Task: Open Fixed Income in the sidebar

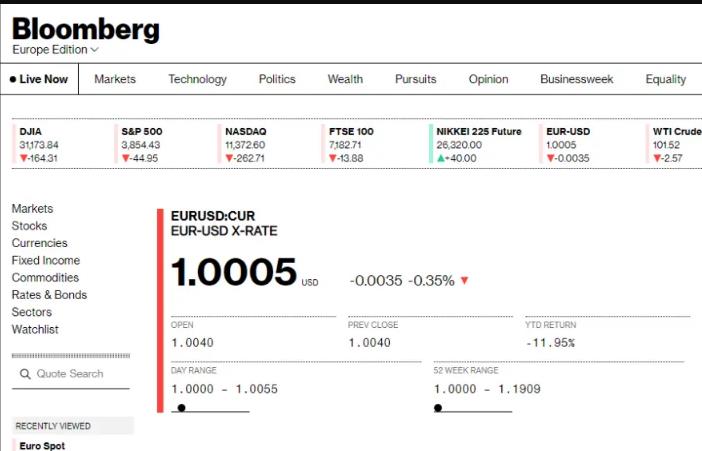Action: pos(46,260)
